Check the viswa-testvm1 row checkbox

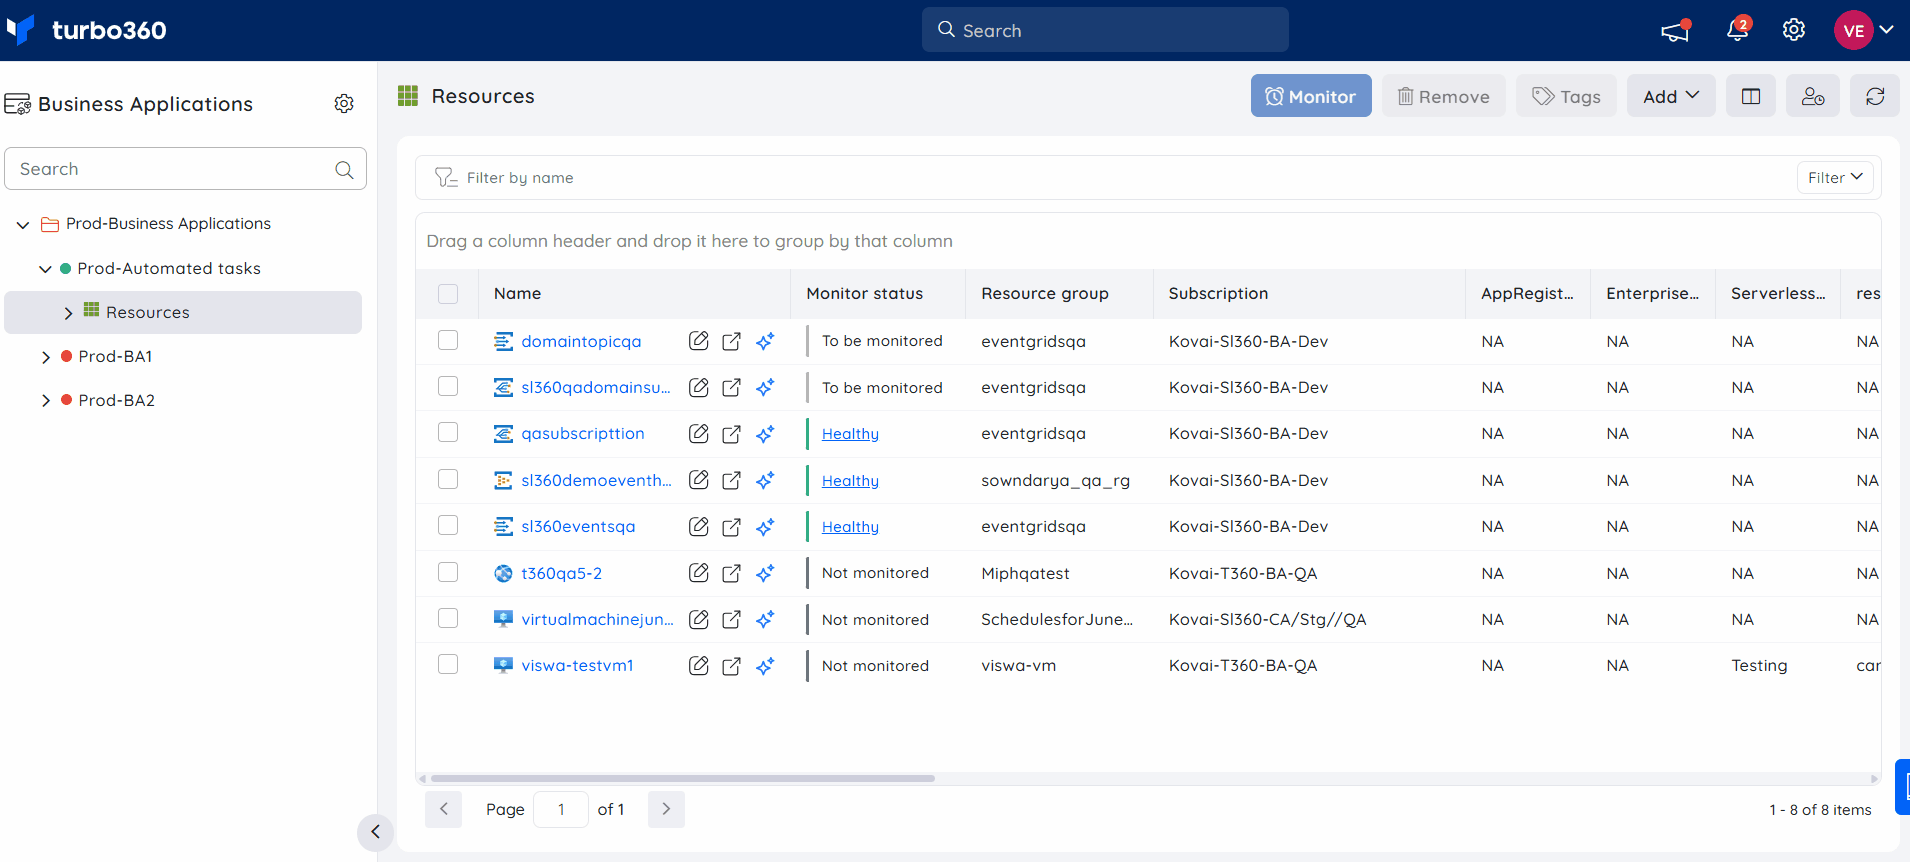pyautogui.click(x=448, y=664)
